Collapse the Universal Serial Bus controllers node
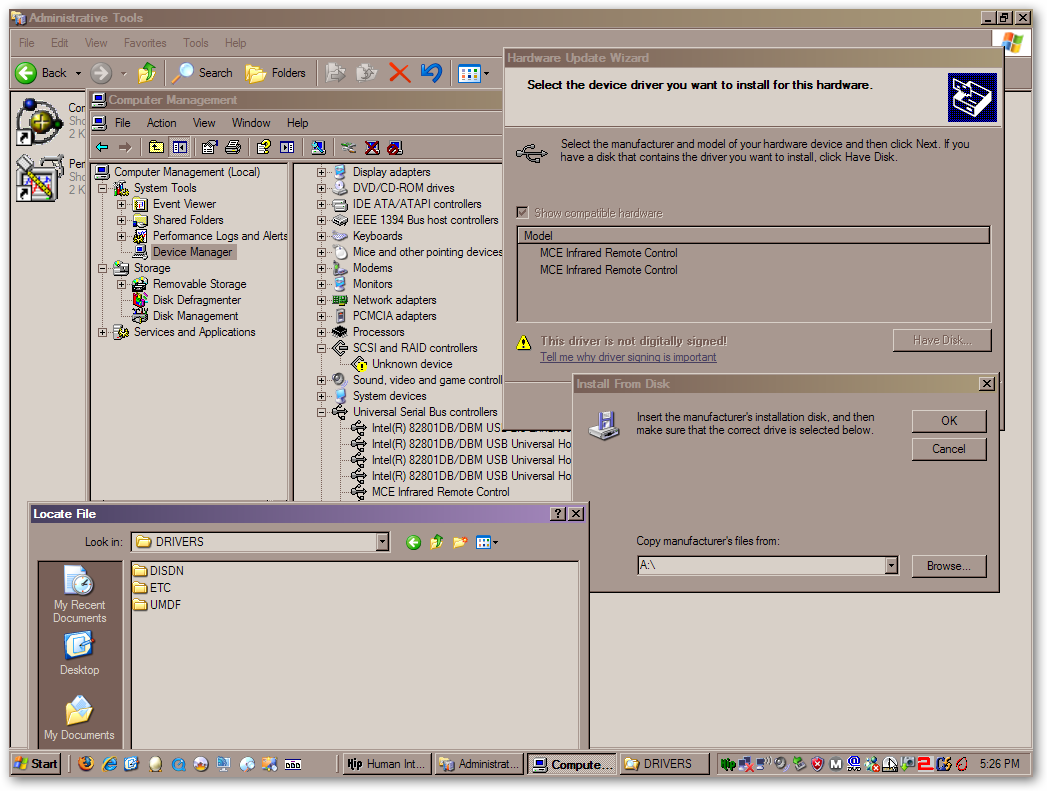This screenshot has width=1047, height=791. click(x=322, y=412)
